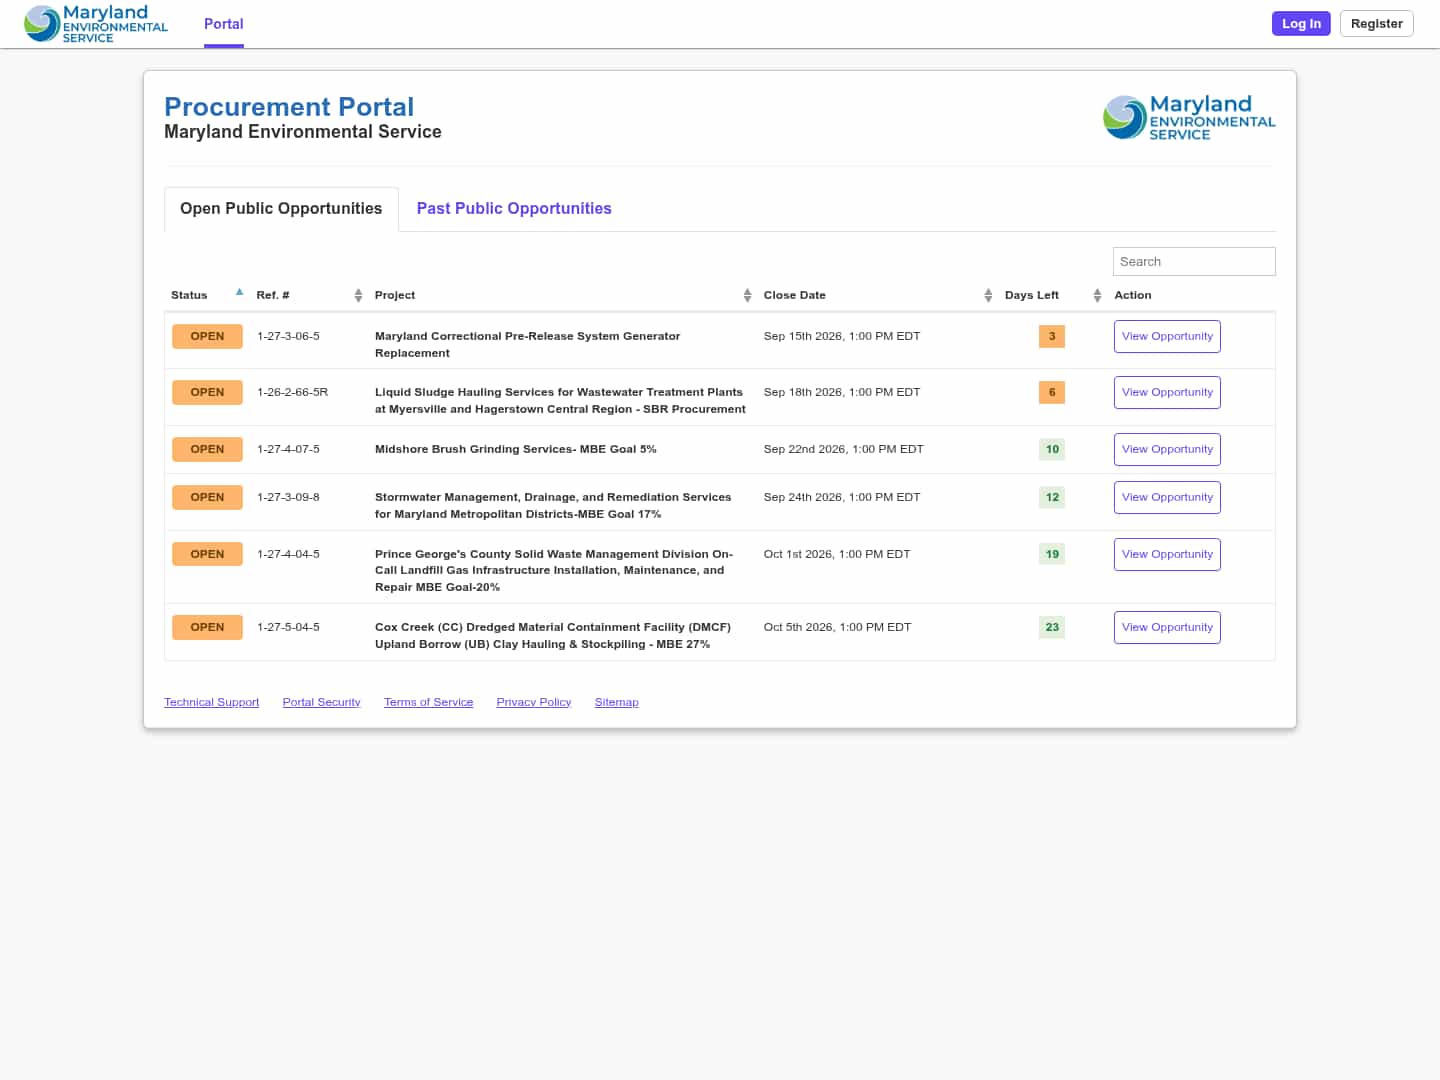Open the Sitemap link
This screenshot has width=1440, height=1080.
click(x=616, y=703)
